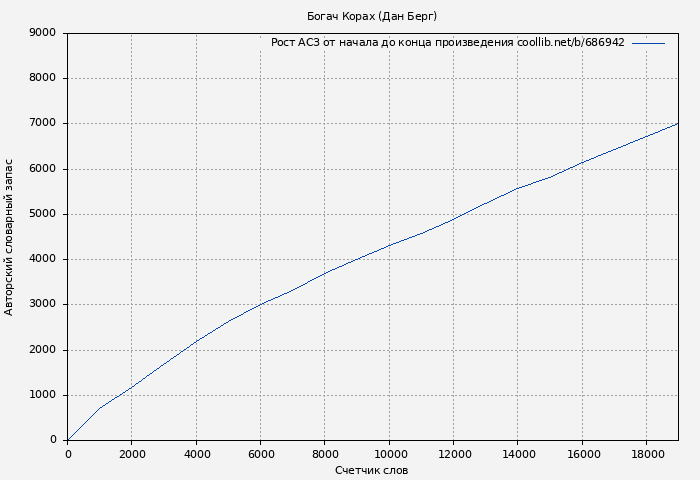Click the curve's end point near 7000

677,124
